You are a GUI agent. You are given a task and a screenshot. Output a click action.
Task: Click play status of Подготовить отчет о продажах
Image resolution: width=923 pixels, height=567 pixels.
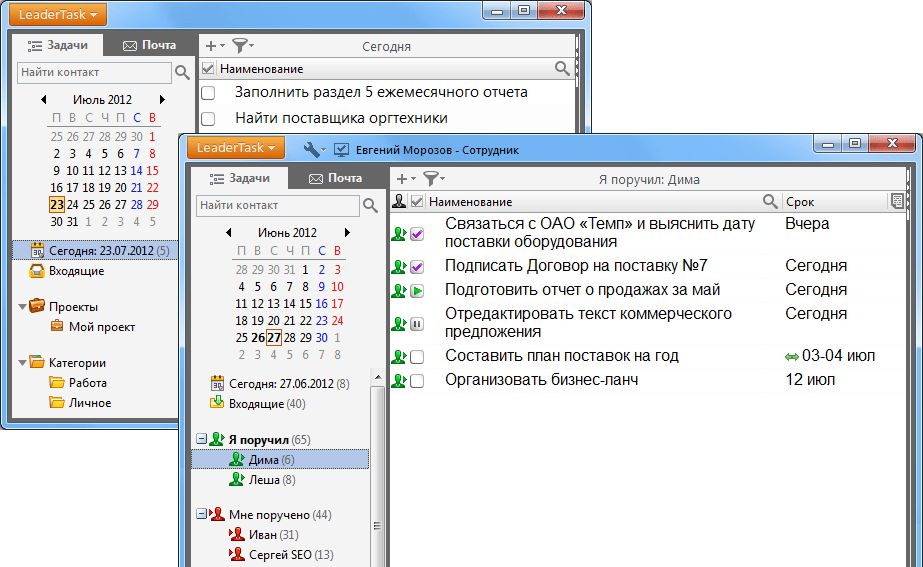[417, 291]
